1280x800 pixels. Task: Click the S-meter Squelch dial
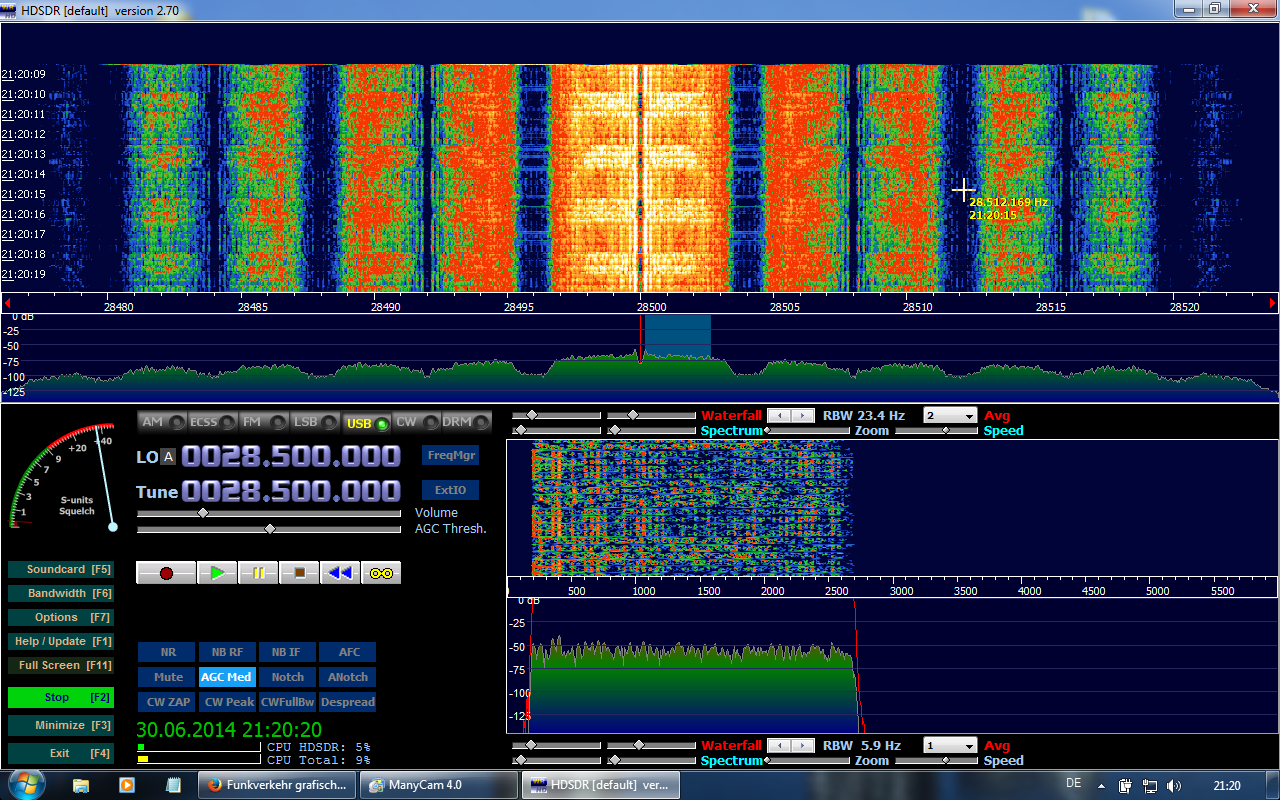[x=62, y=477]
